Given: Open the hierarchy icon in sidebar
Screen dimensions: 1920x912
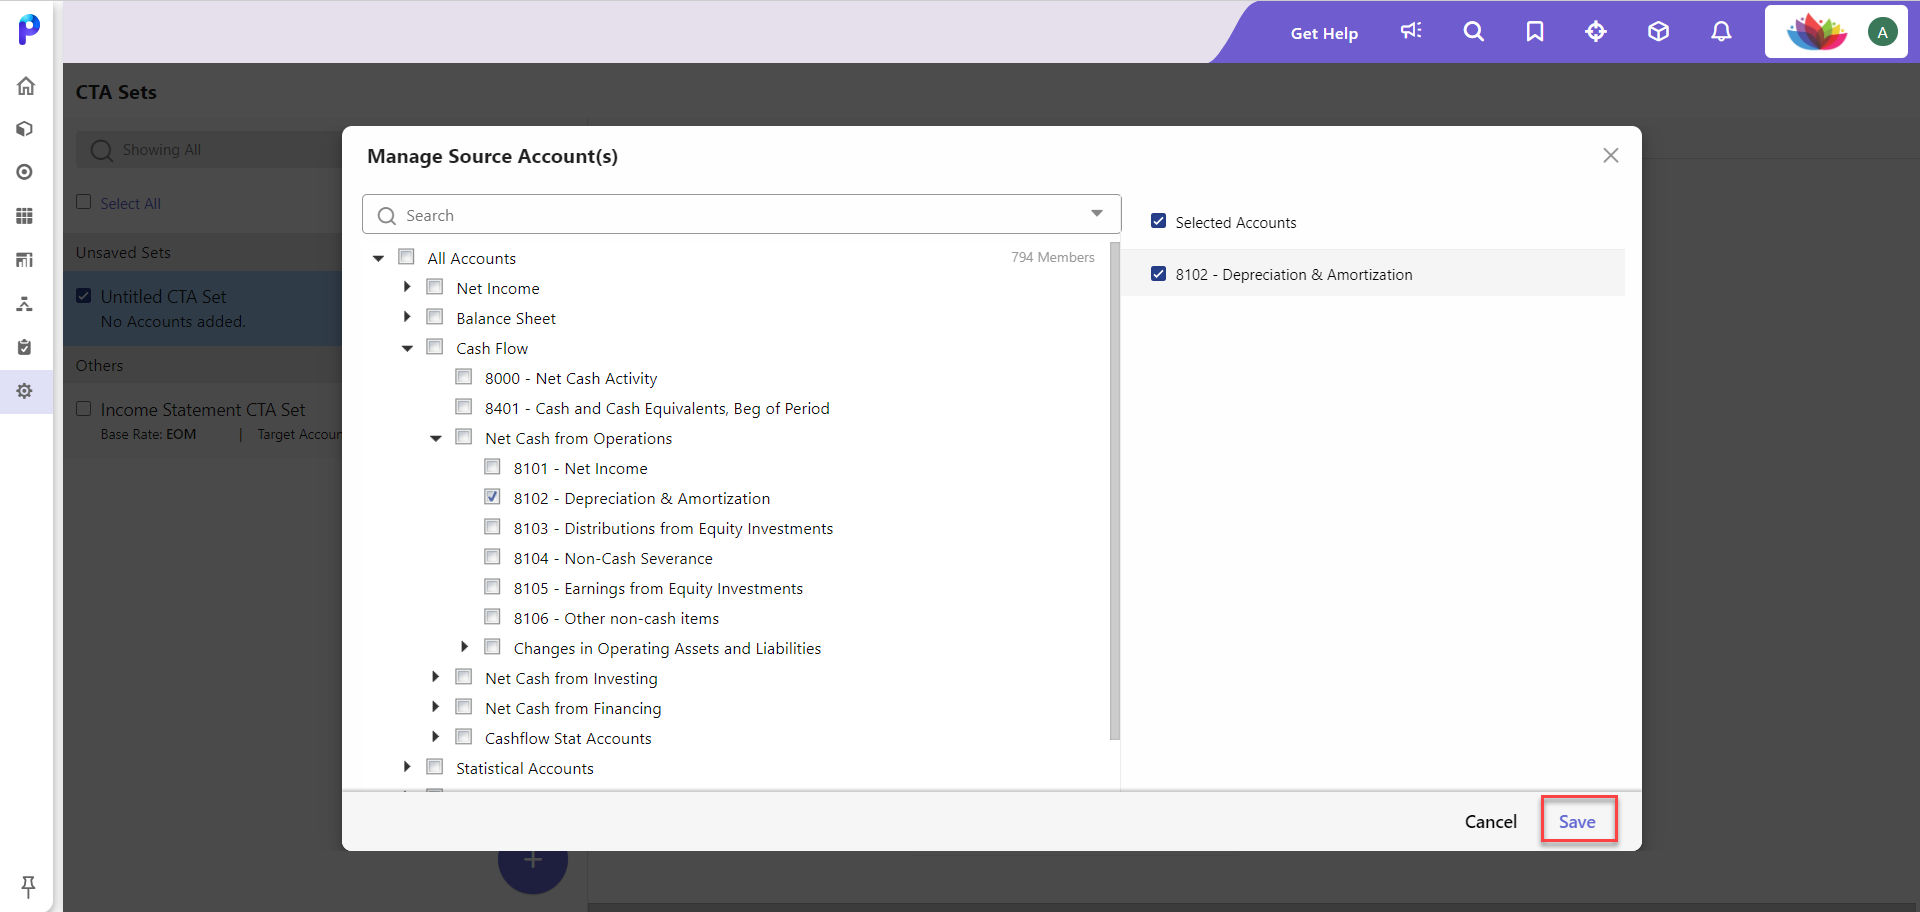Looking at the screenshot, I should point(25,303).
